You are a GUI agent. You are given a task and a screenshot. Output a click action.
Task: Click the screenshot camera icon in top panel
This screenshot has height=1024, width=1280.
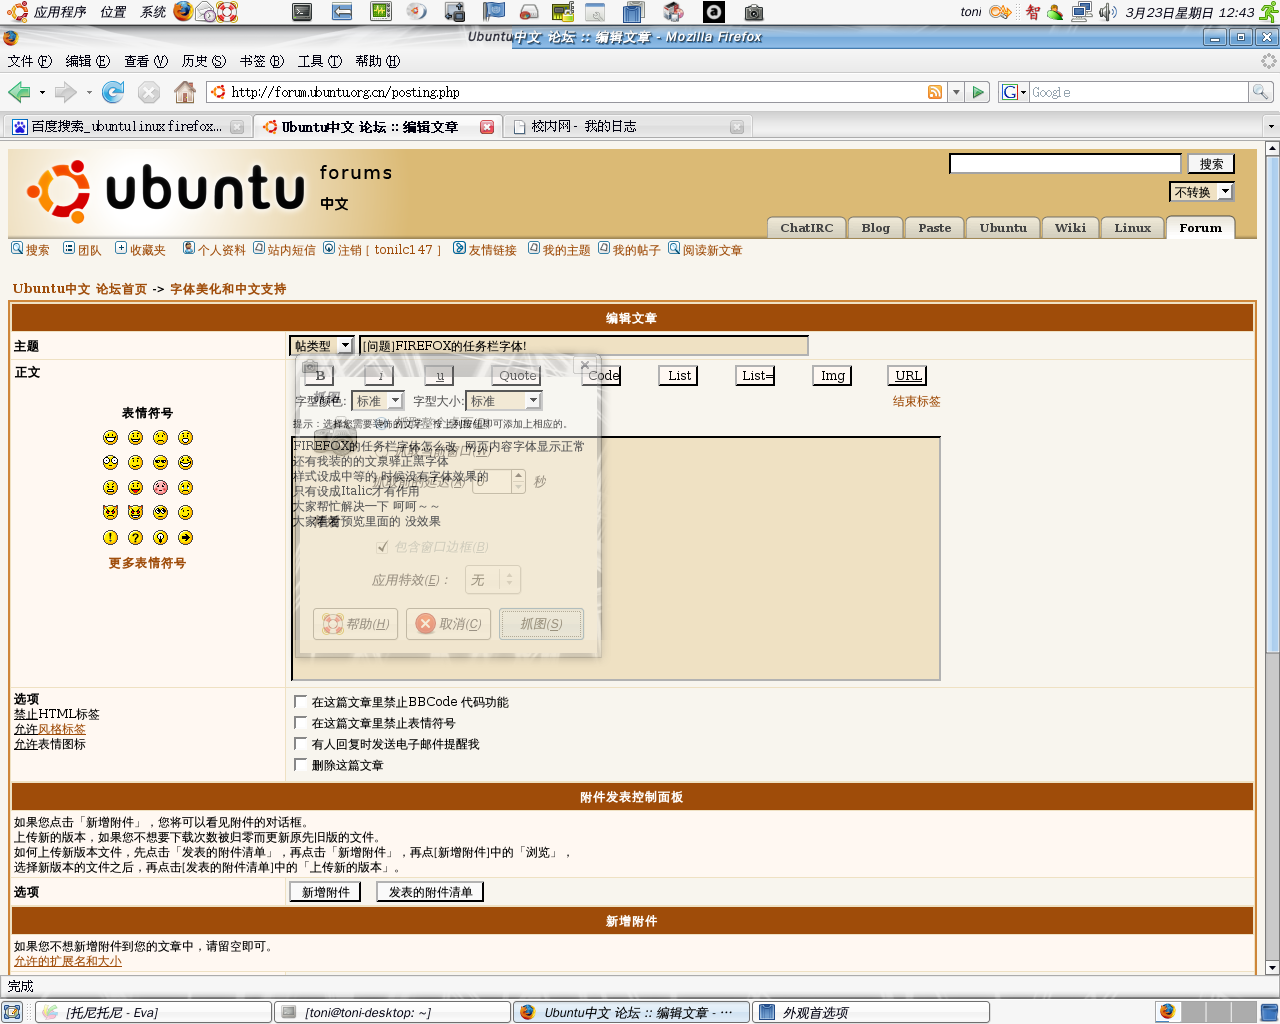pos(754,12)
